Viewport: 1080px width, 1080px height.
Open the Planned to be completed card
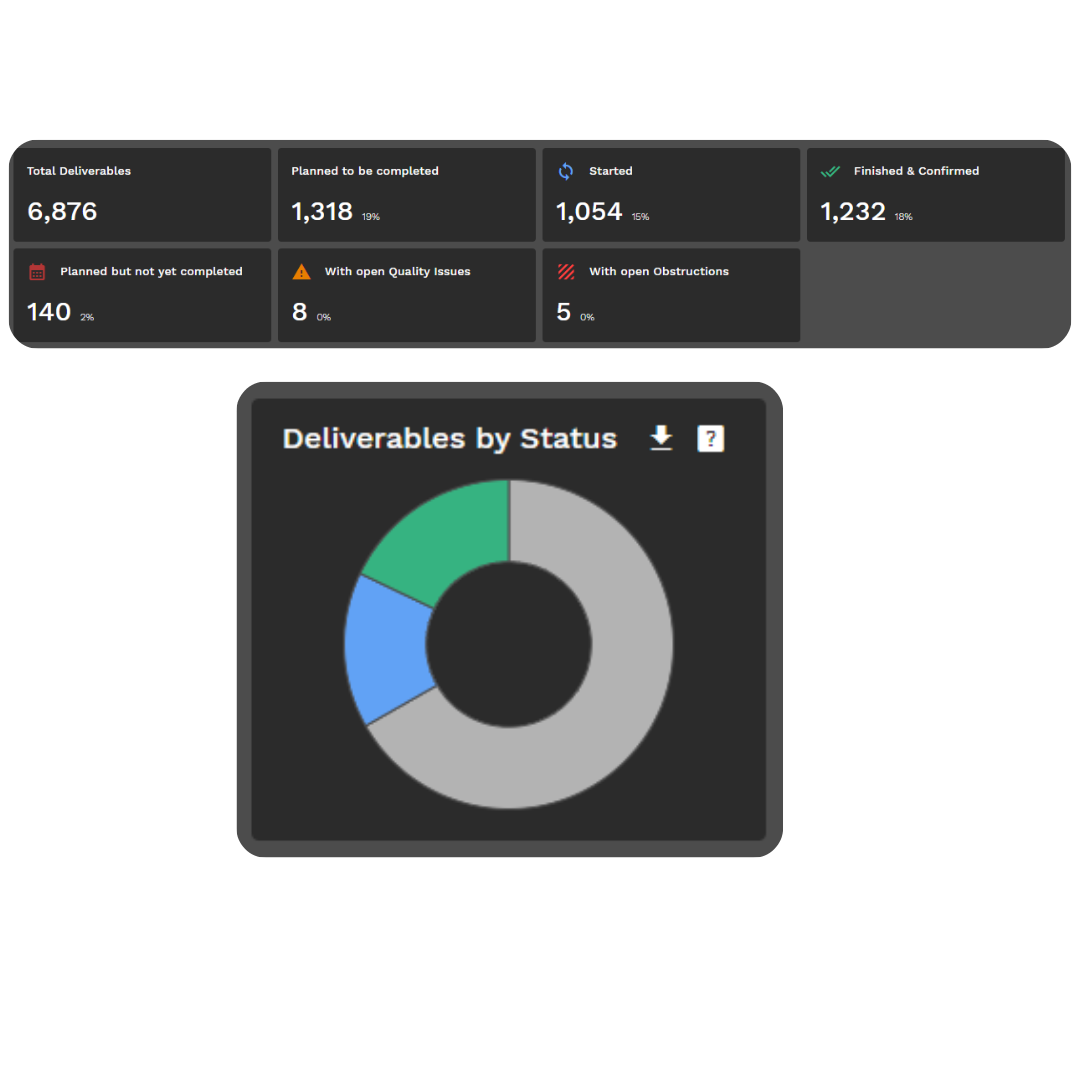point(406,194)
